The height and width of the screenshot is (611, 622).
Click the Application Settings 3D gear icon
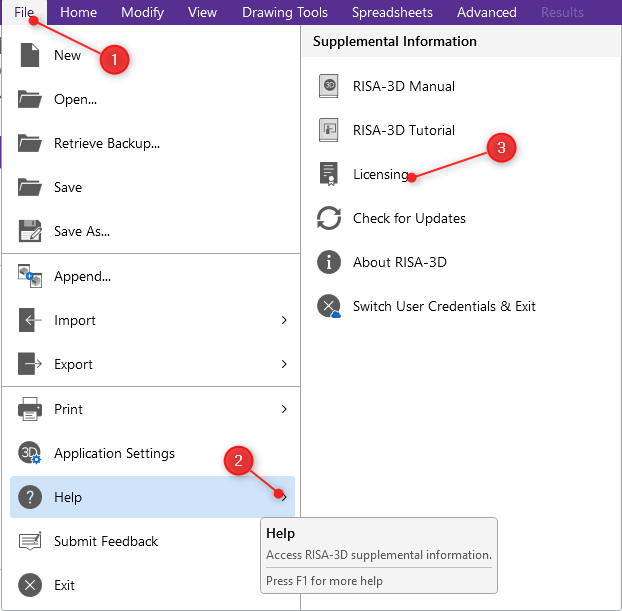[x=30, y=453]
